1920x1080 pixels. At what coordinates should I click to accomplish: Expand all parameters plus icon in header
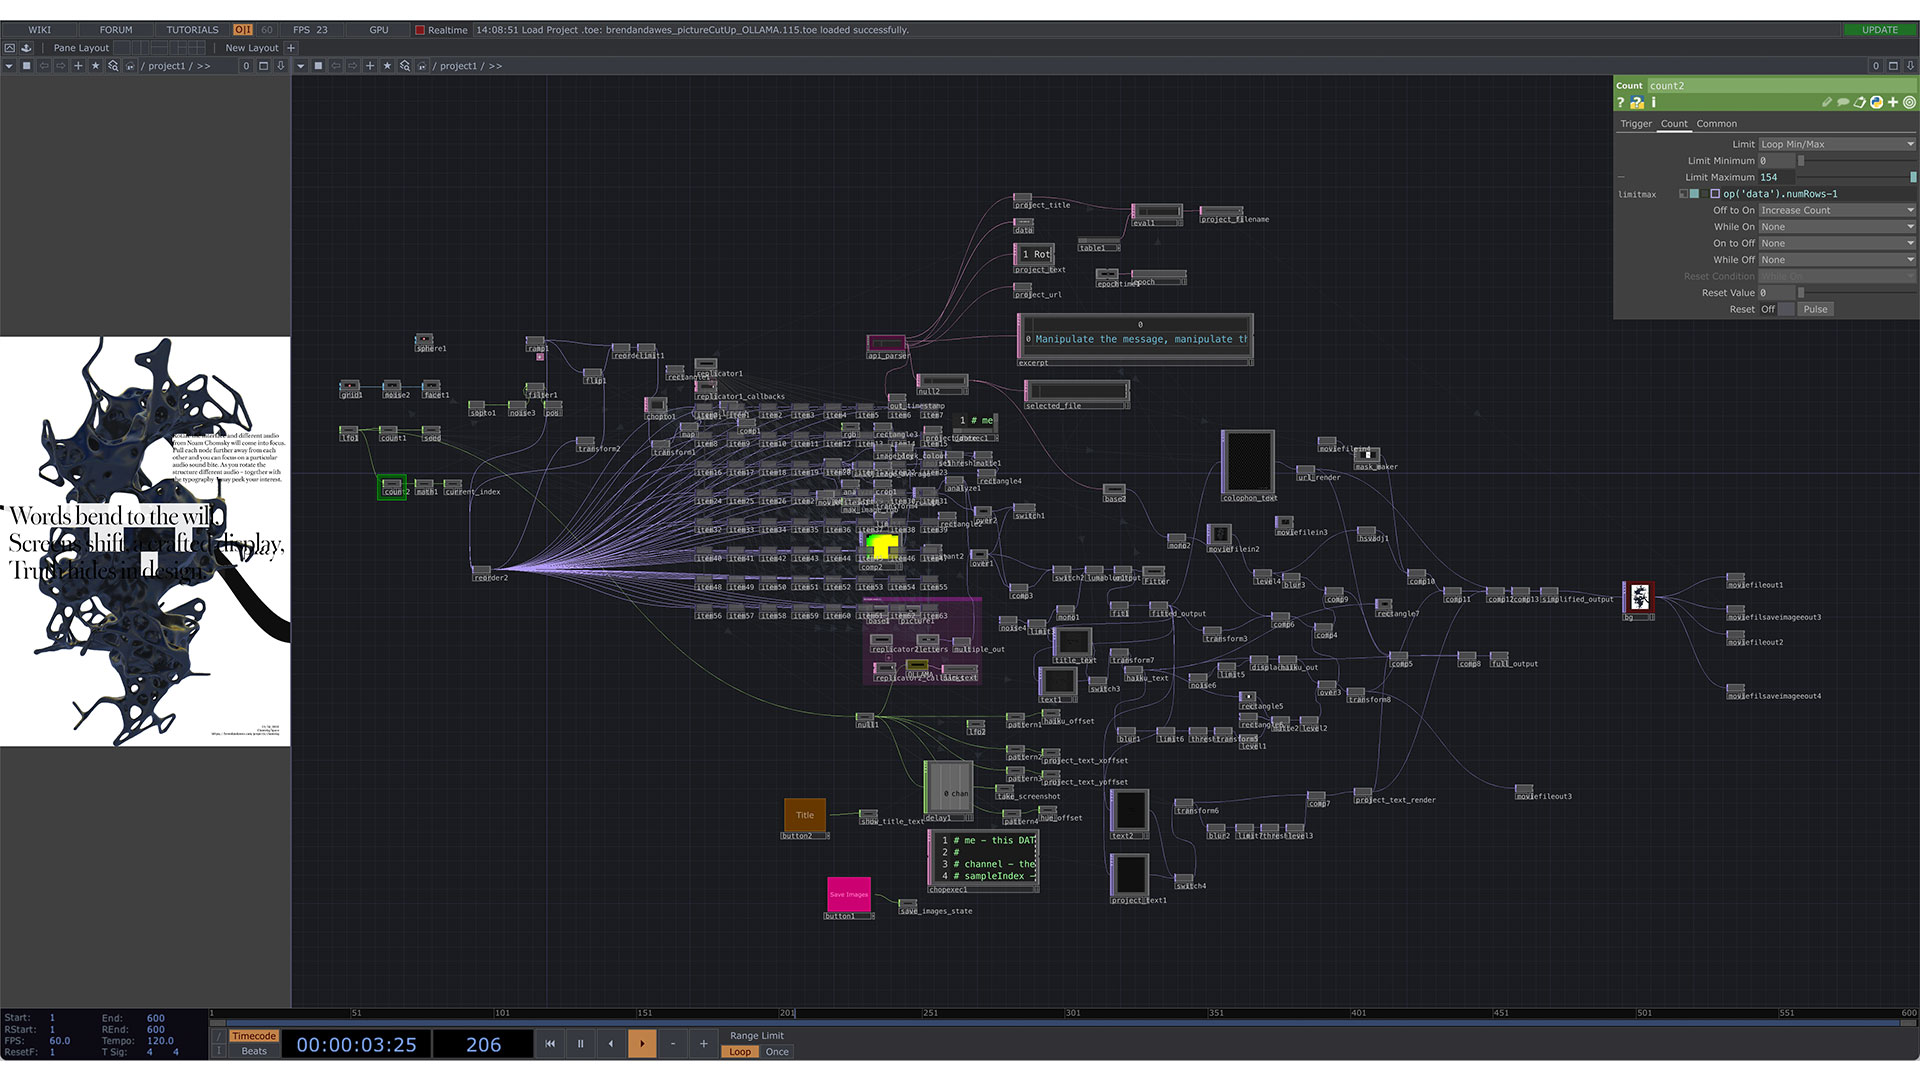pyautogui.click(x=1893, y=102)
